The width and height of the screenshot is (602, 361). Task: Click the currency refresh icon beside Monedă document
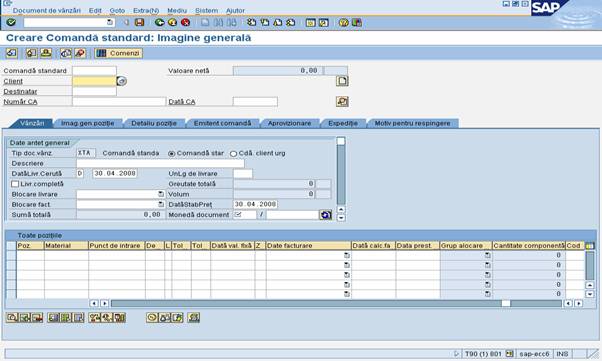(325, 215)
